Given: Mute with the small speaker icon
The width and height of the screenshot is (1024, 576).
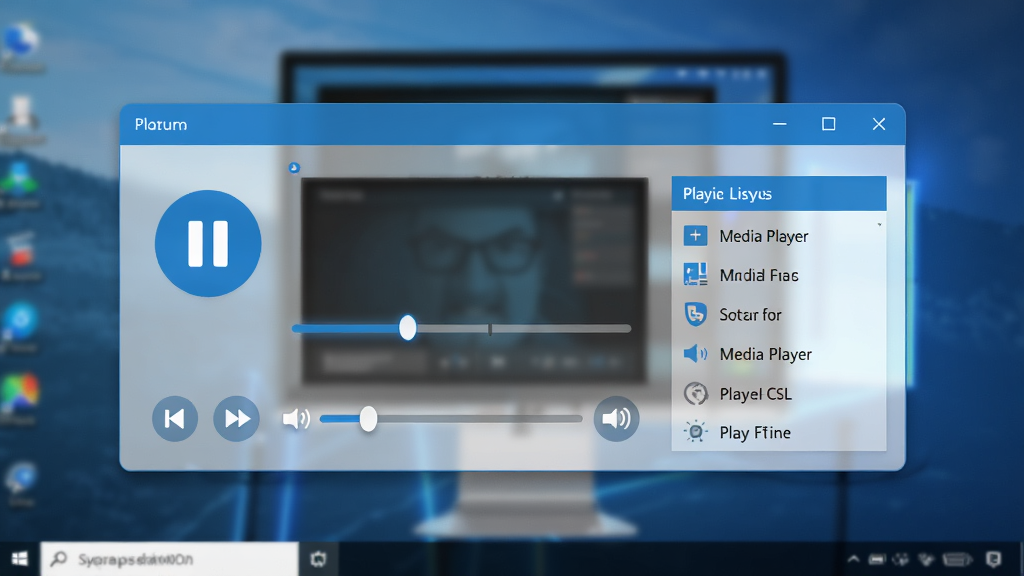Looking at the screenshot, I should pyautogui.click(x=296, y=419).
